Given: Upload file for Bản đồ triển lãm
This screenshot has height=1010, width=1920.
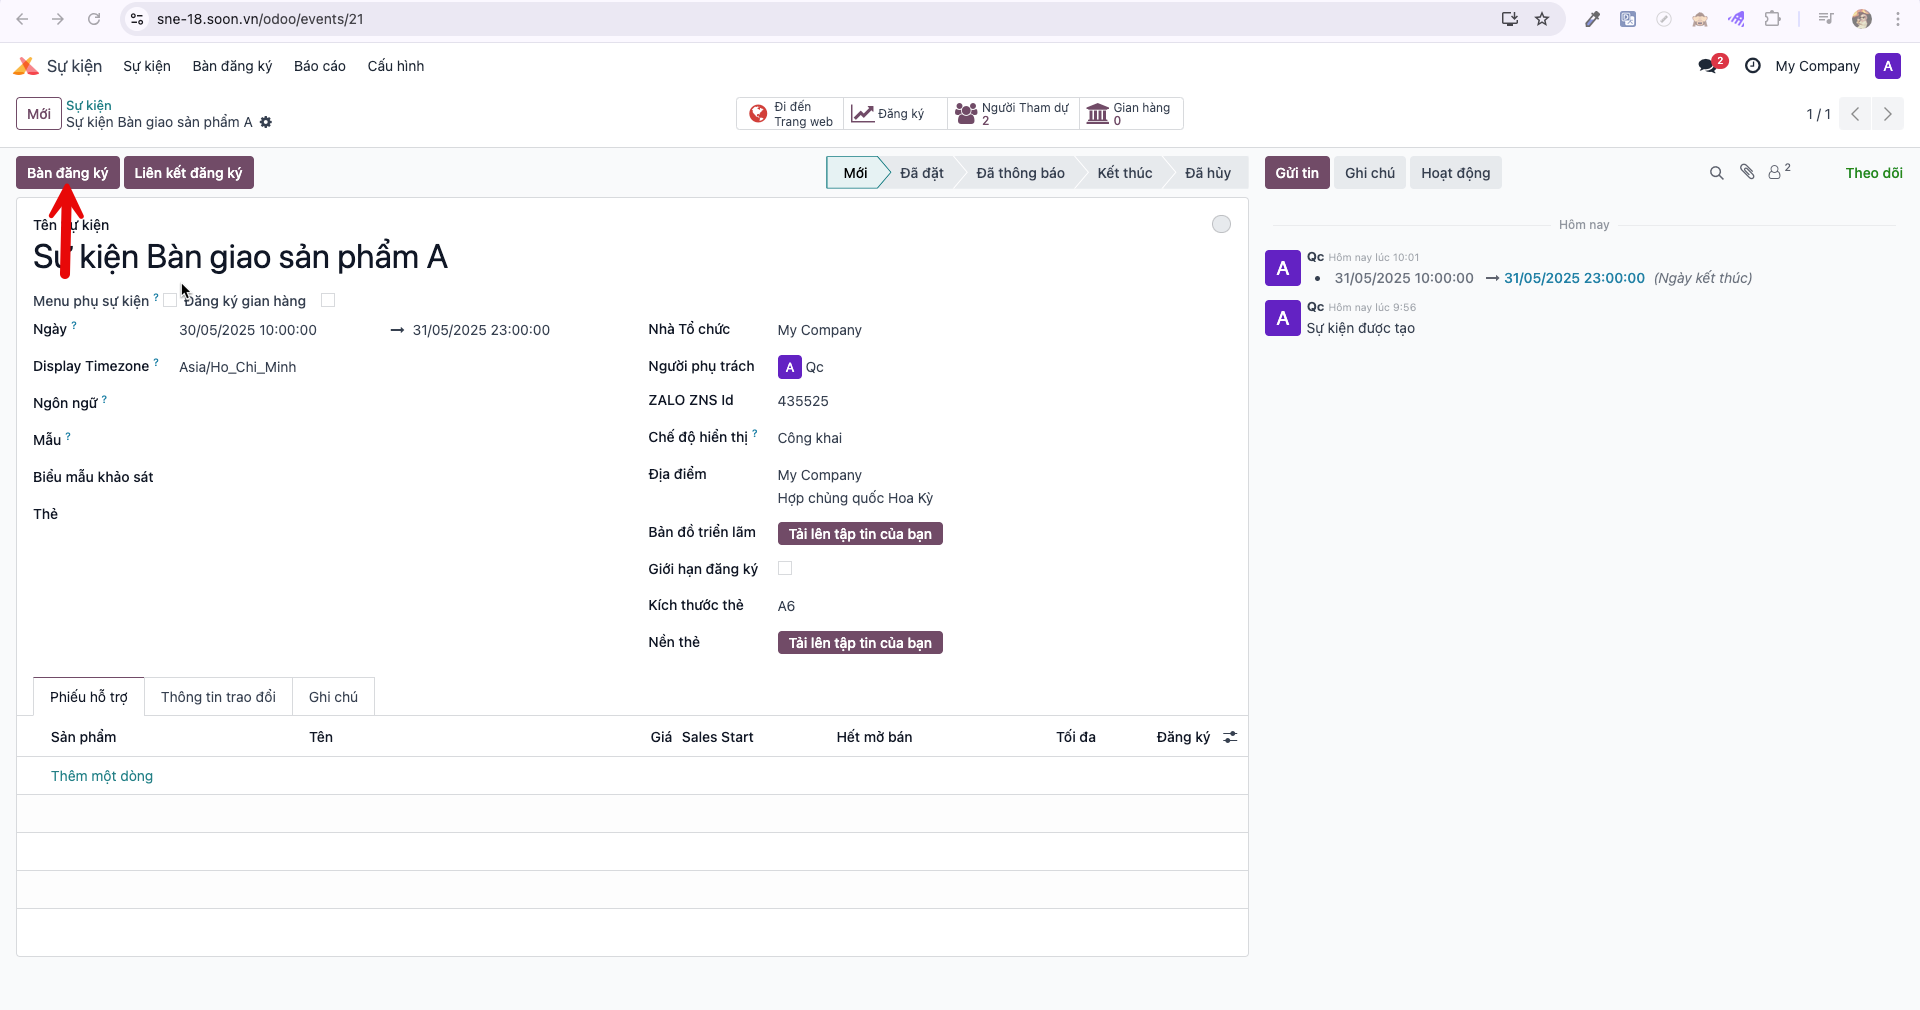Looking at the screenshot, I should 860,534.
